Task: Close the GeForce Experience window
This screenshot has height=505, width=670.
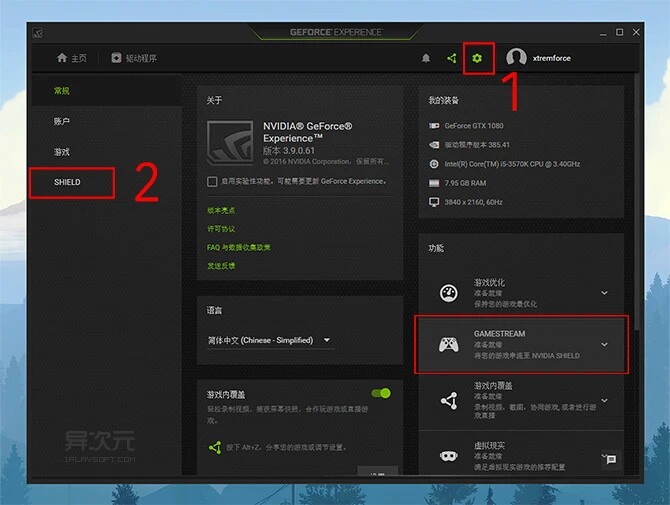Action: point(636,32)
